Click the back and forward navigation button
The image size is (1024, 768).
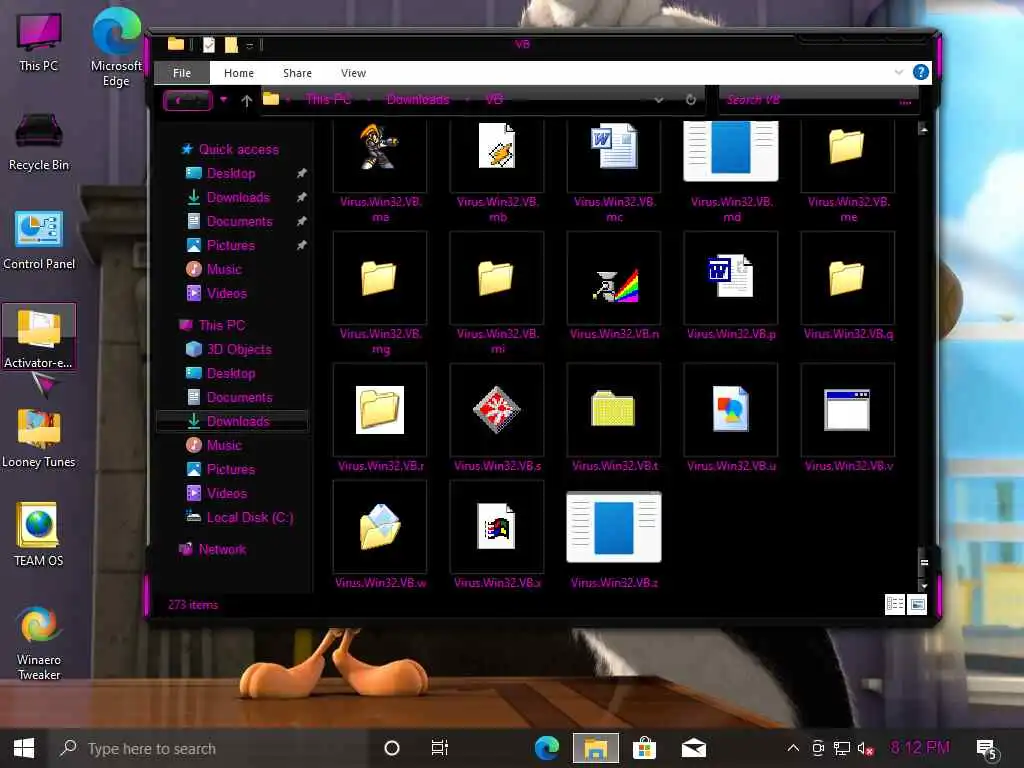pyautogui.click(x=188, y=101)
